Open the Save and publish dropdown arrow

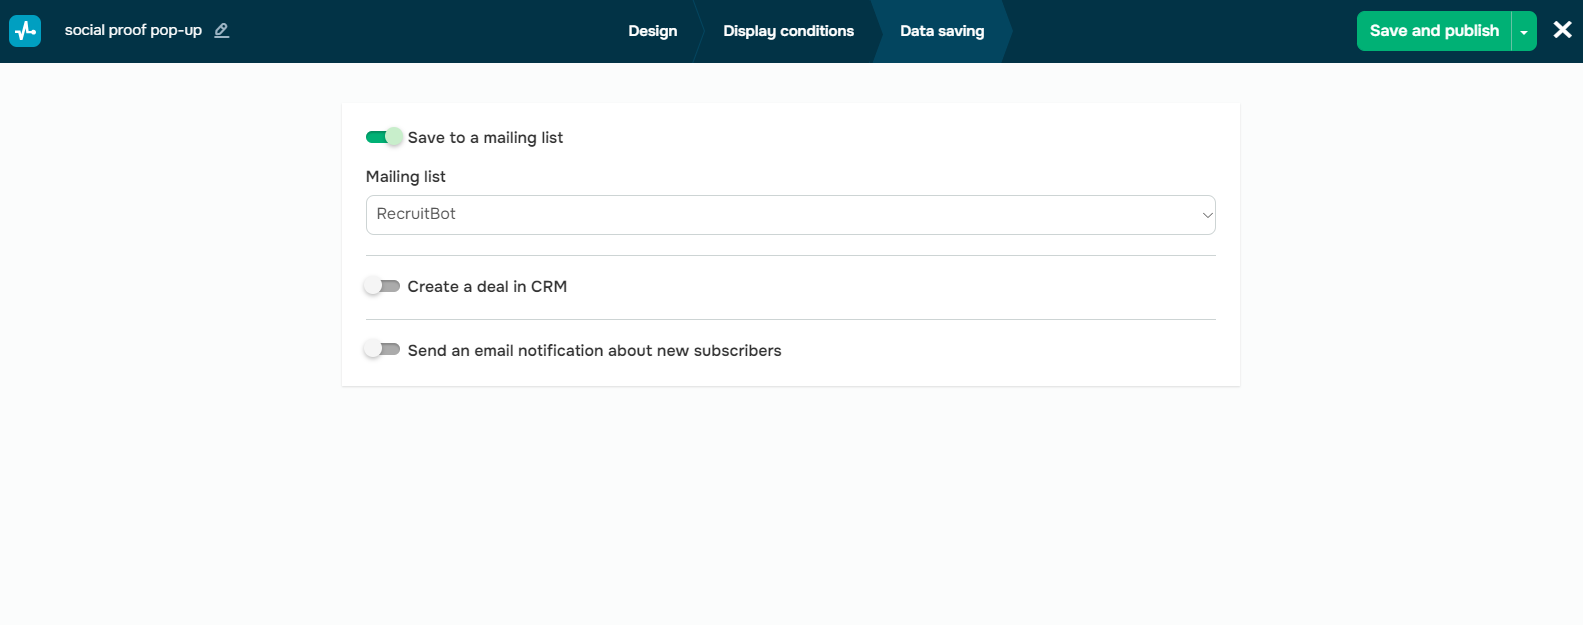click(x=1524, y=31)
